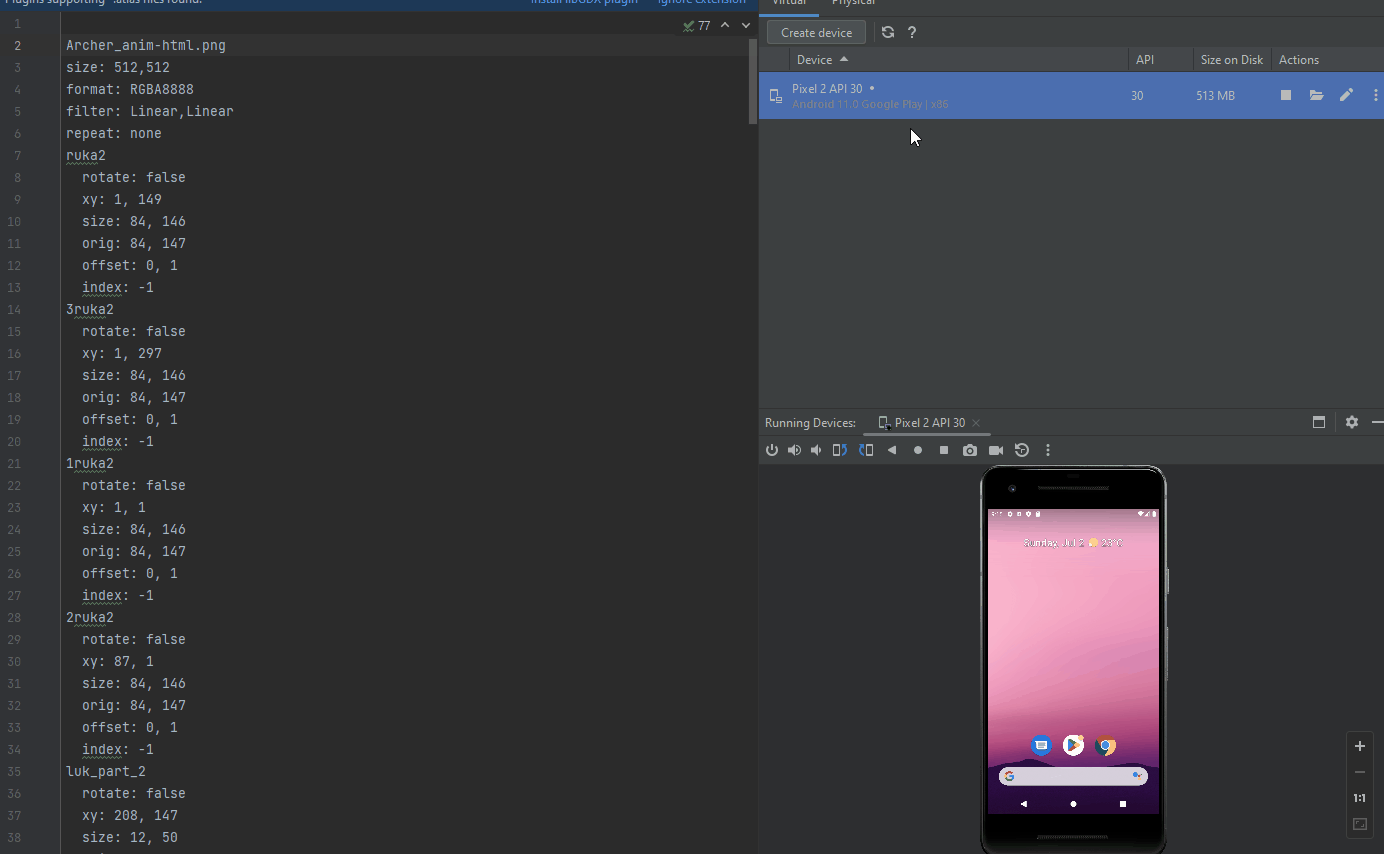The image size is (1384, 854).
Task: Rotate the emulator left
Action: [x=840, y=450]
